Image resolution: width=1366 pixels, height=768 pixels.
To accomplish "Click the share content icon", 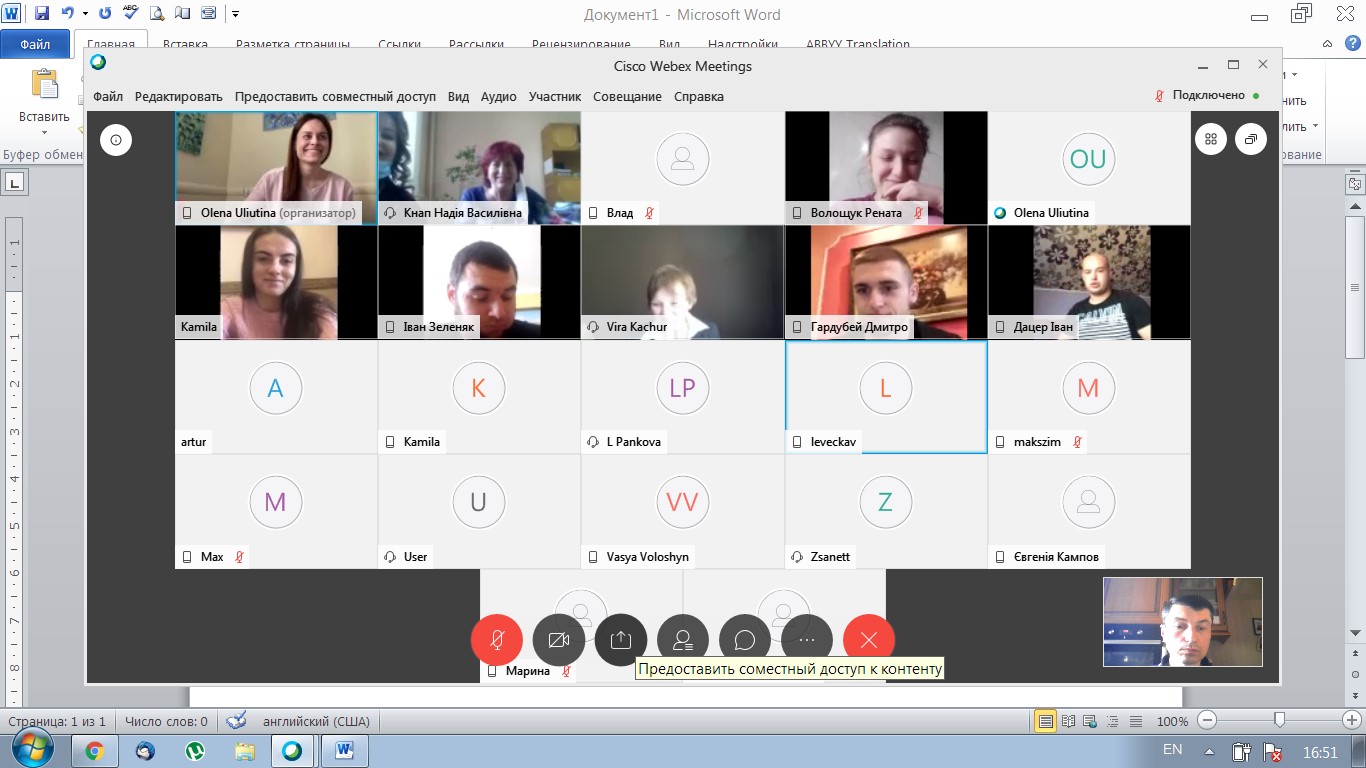I will pyautogui.click(x=621, y=640).
